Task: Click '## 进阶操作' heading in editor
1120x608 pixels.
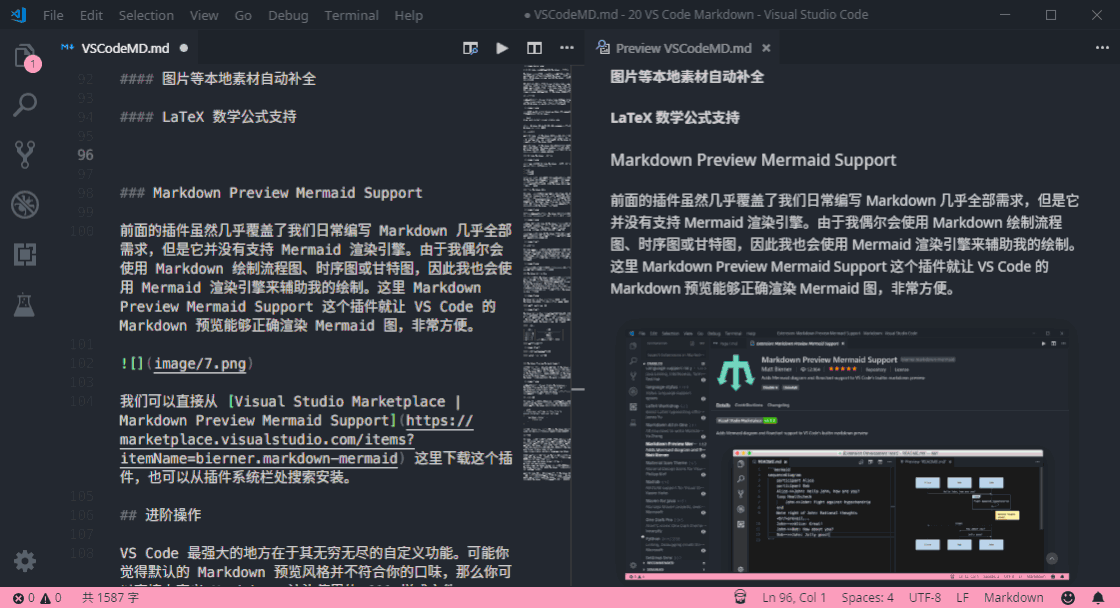Action: pyautogui.click(x=160, y=515)
